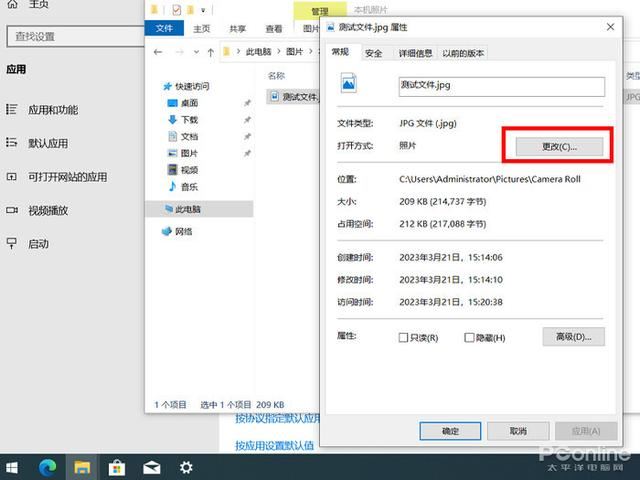
Task: Cancel the properties dialog (取消)
Action: click(x=518, y=431)
